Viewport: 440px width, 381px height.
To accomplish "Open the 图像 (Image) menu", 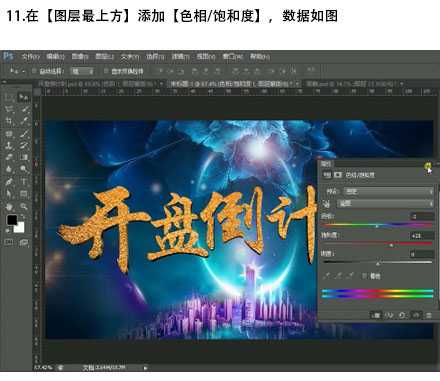I will click(80, 57).
